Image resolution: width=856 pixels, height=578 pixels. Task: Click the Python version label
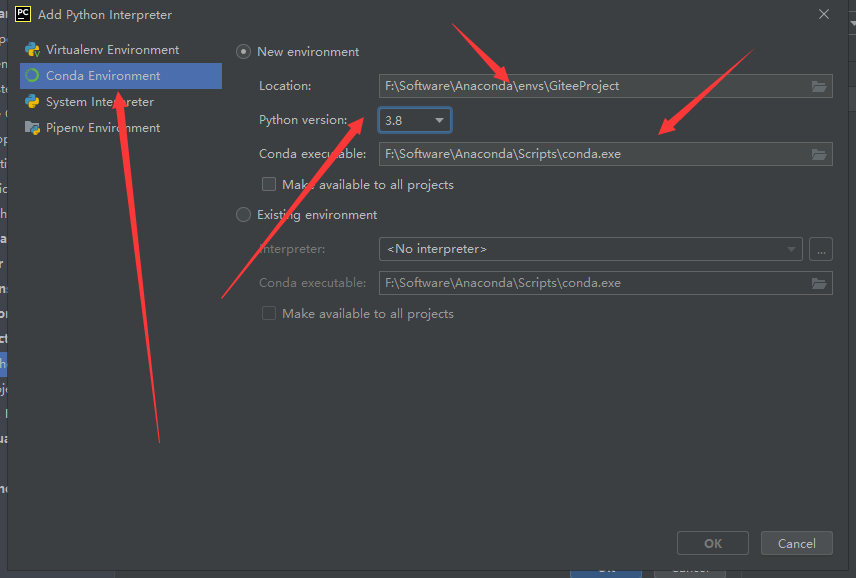(x=303, y=120)
